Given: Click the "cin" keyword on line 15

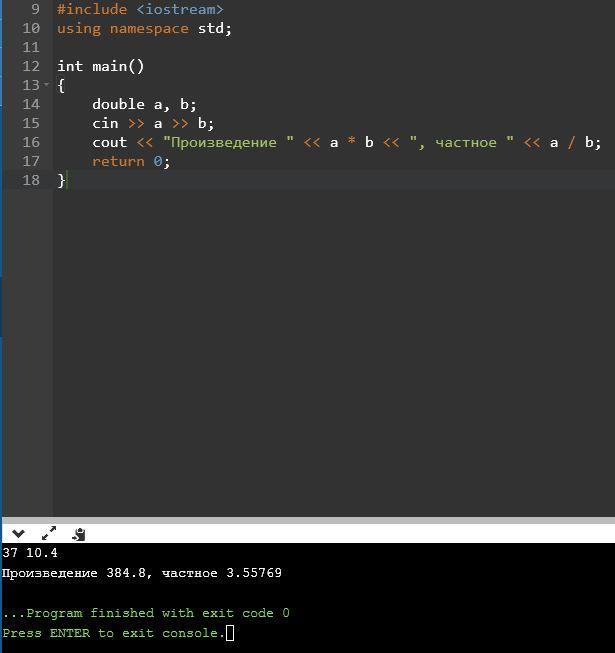Looking at the screenshot, I should tap(105, 123).
